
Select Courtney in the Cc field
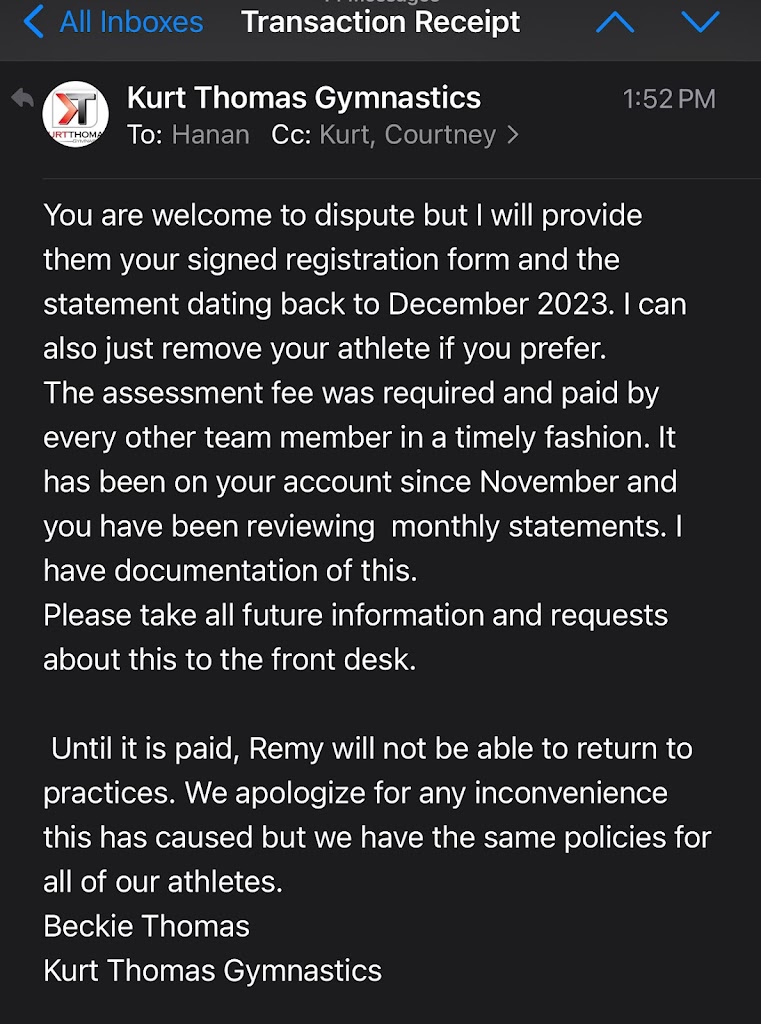(440, 135)
